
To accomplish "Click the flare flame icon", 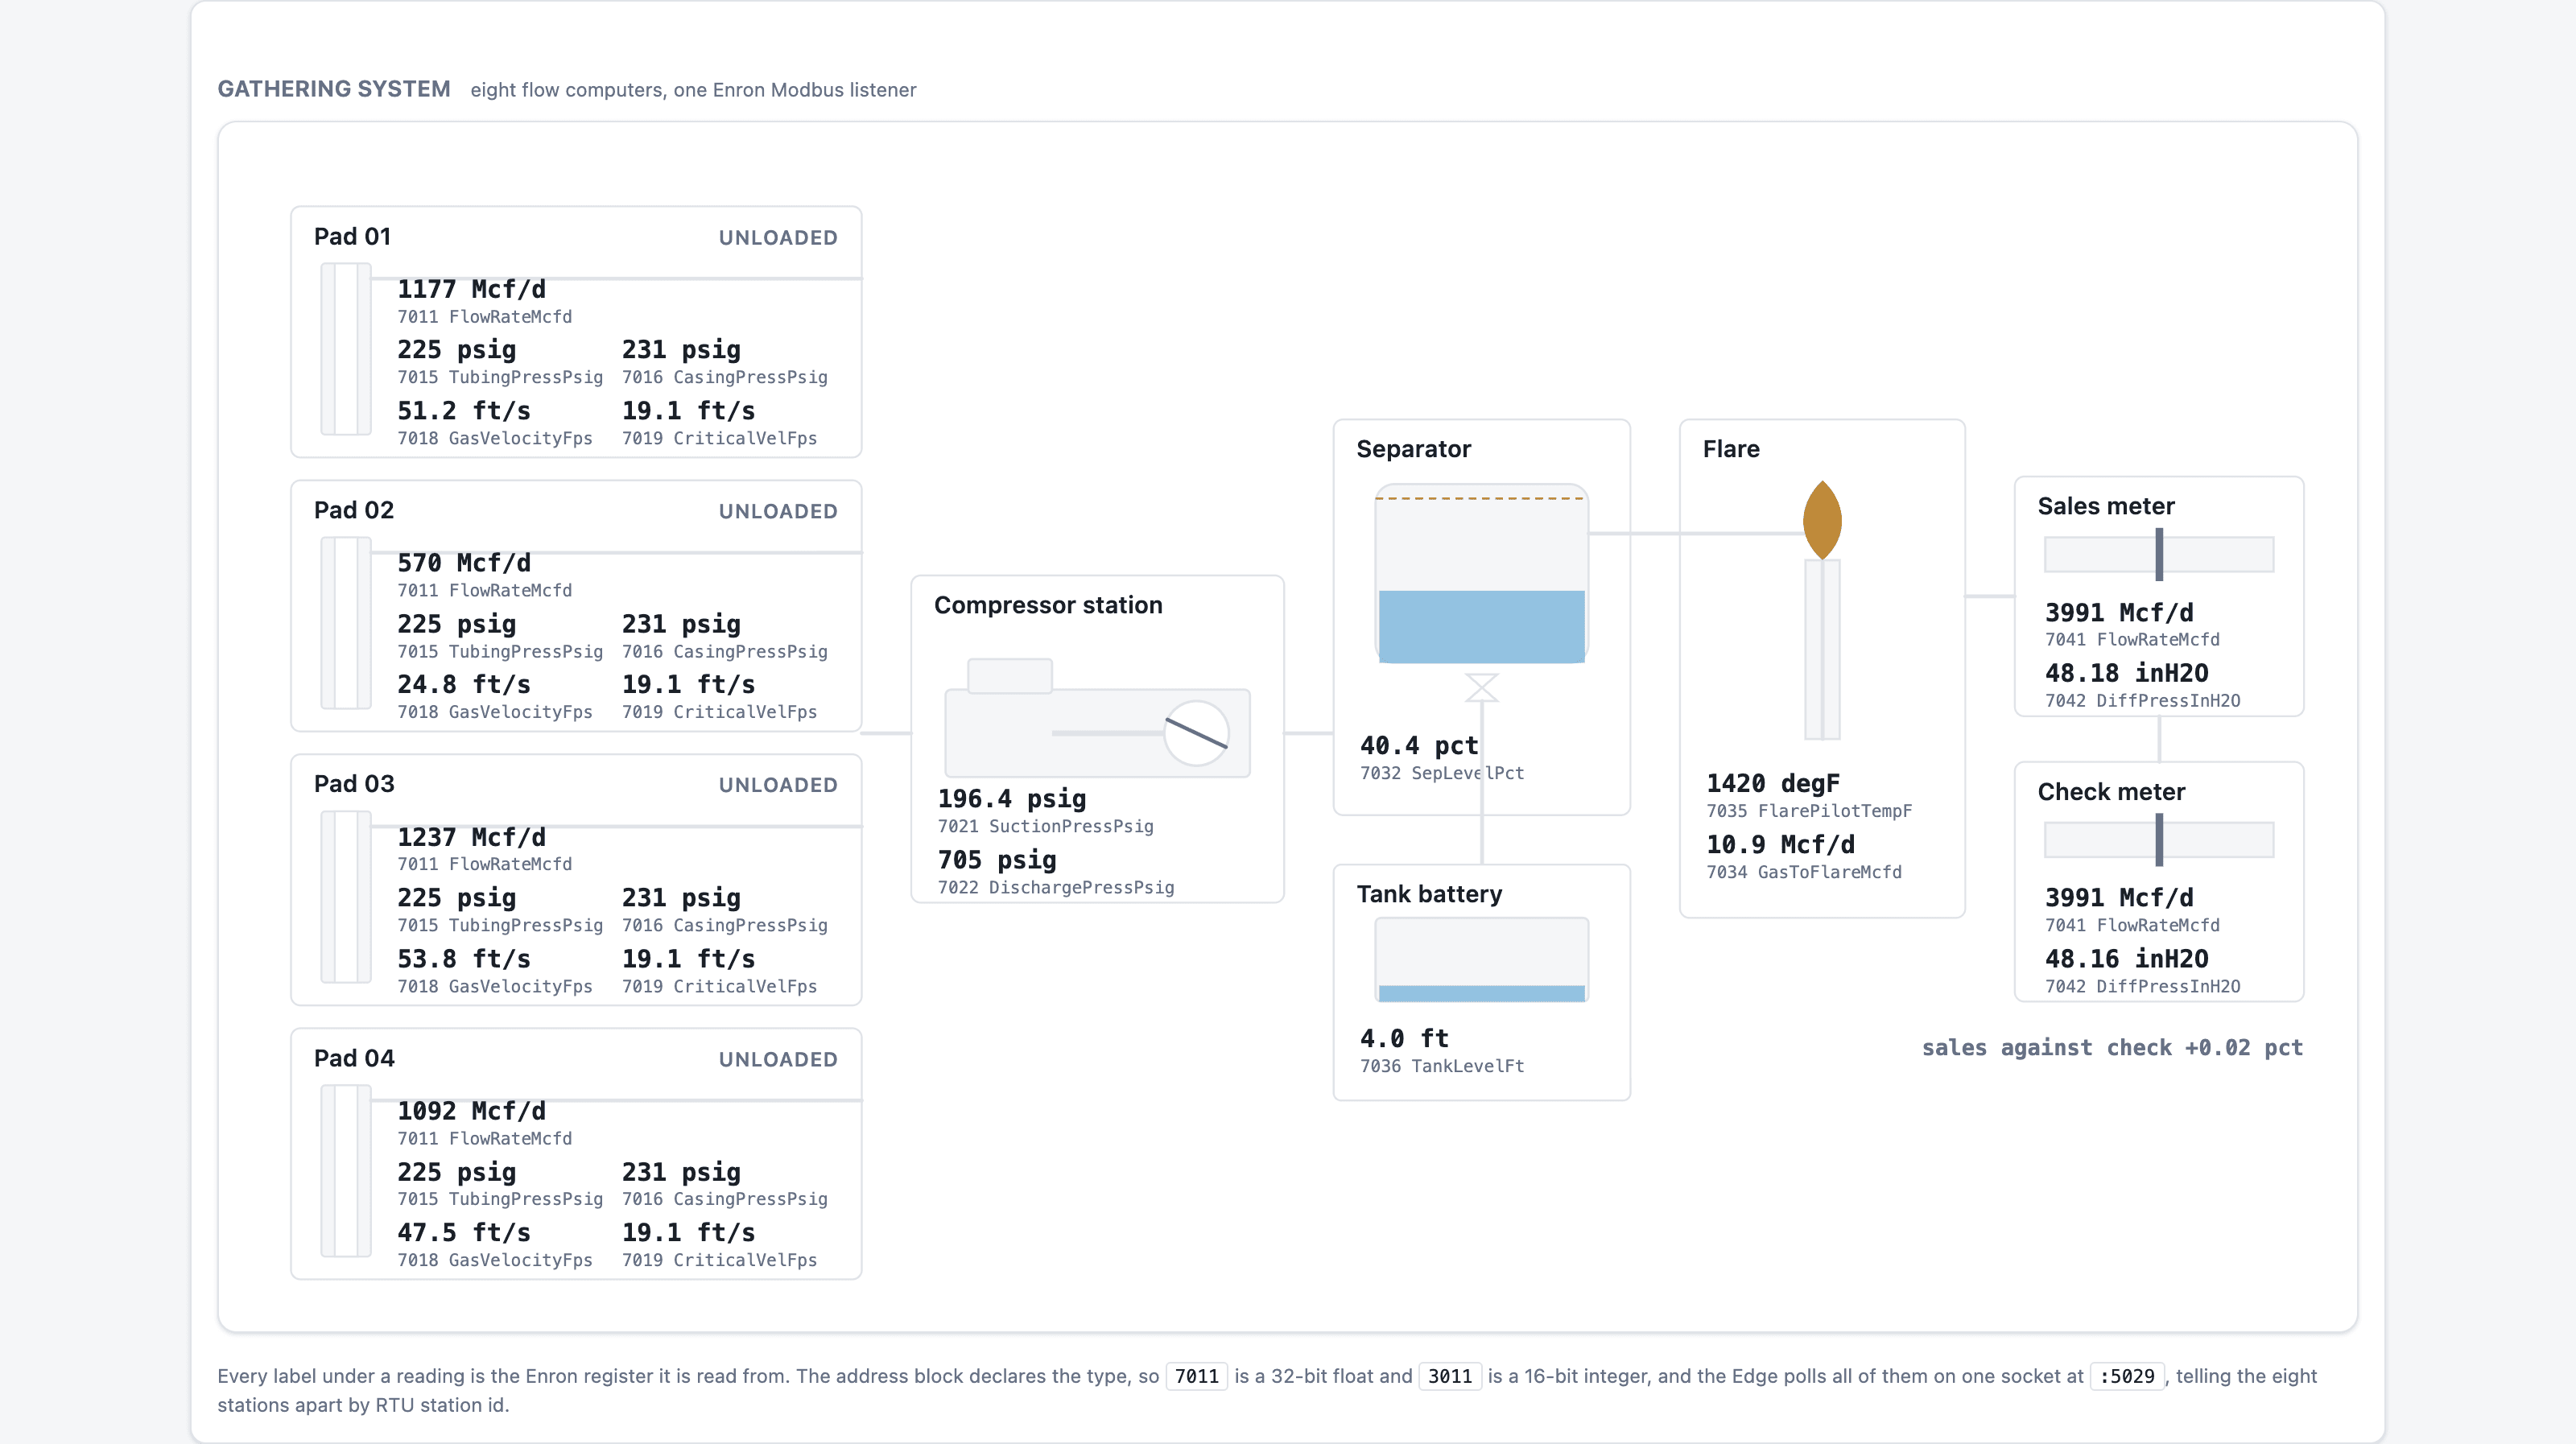I will click(1822, 520).
